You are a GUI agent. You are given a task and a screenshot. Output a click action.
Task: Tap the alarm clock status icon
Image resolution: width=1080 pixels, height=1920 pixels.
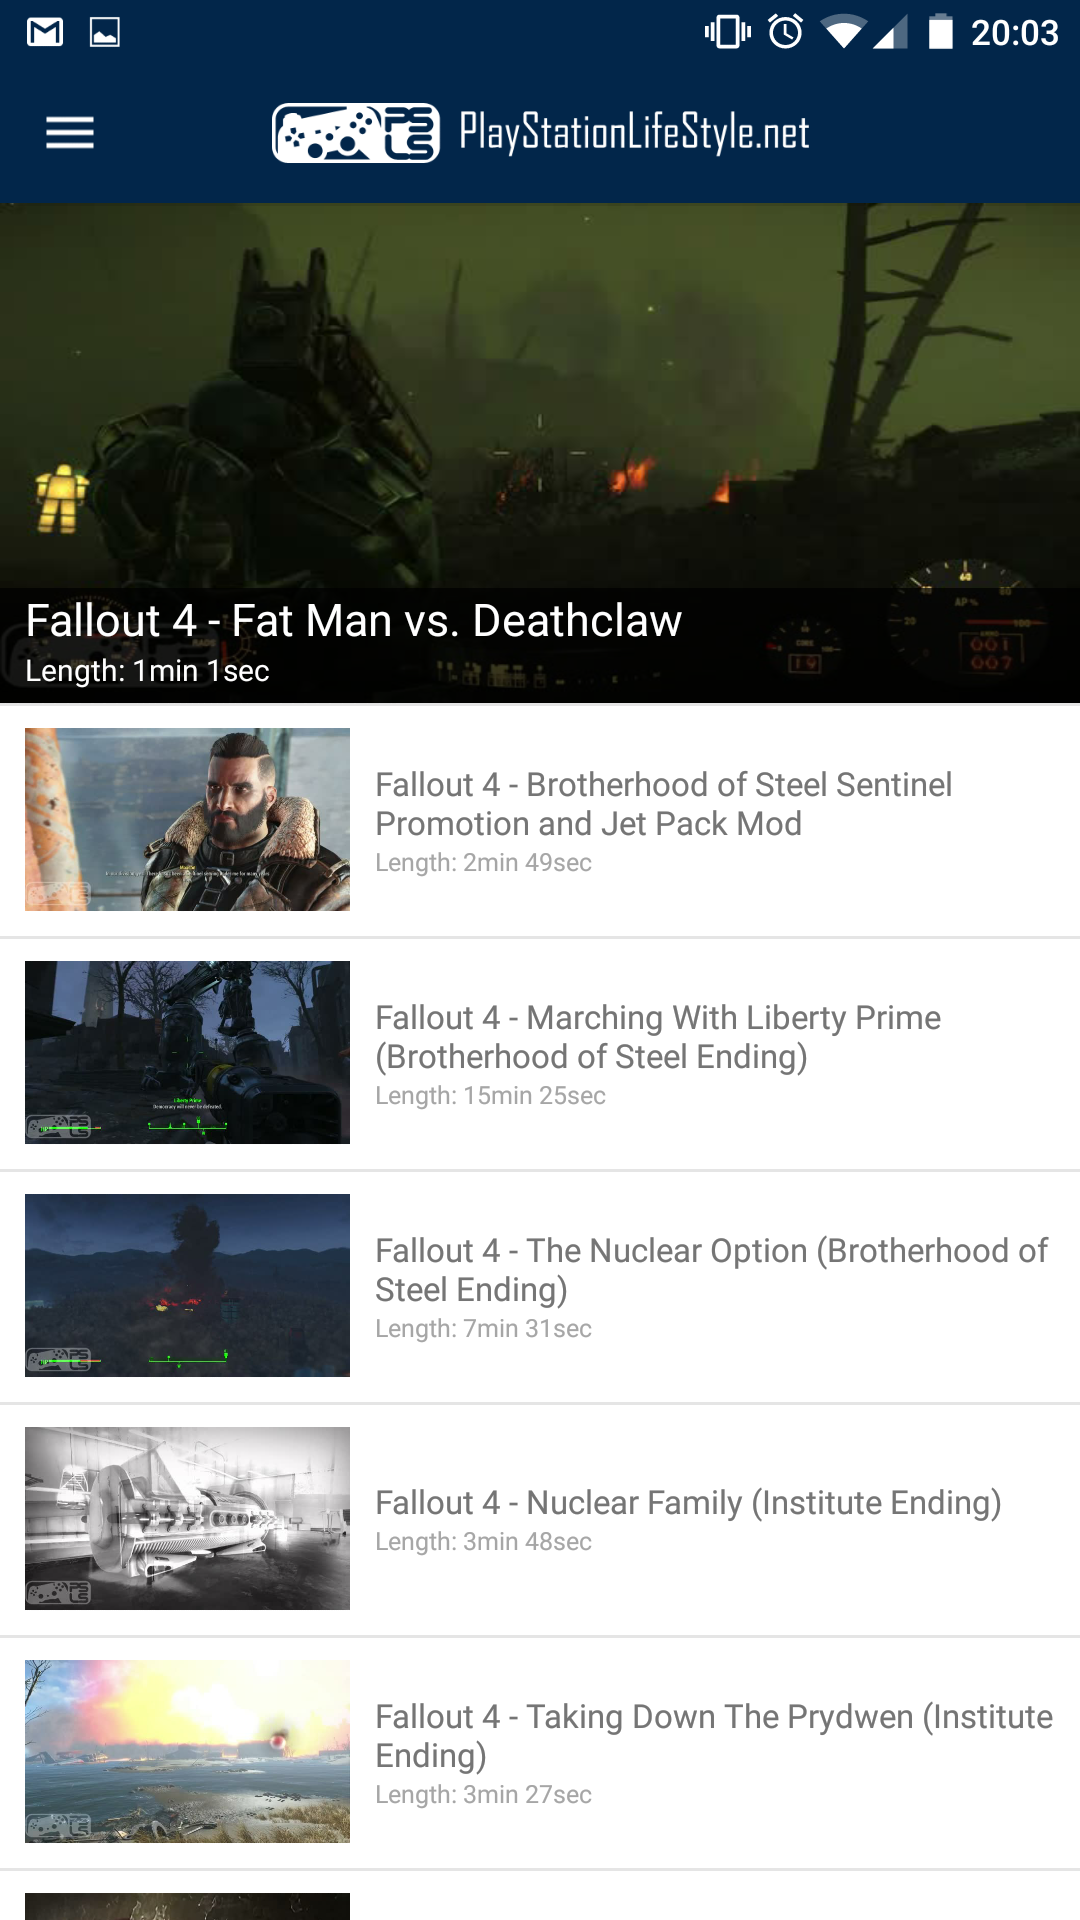pos(786,32)
